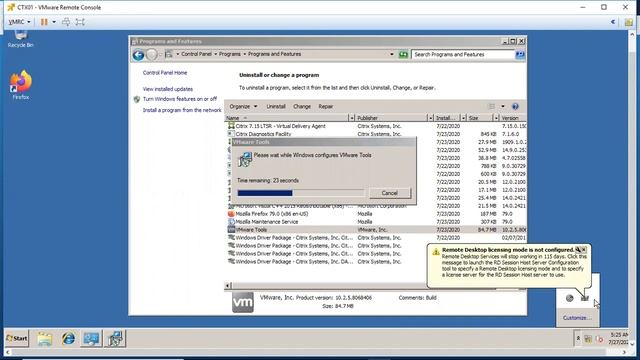Image resolution: width=640 pixels, height=360 pixels.
Task: Select Mozilla Maintenance Service entry
Action: [x=376, y=222]
